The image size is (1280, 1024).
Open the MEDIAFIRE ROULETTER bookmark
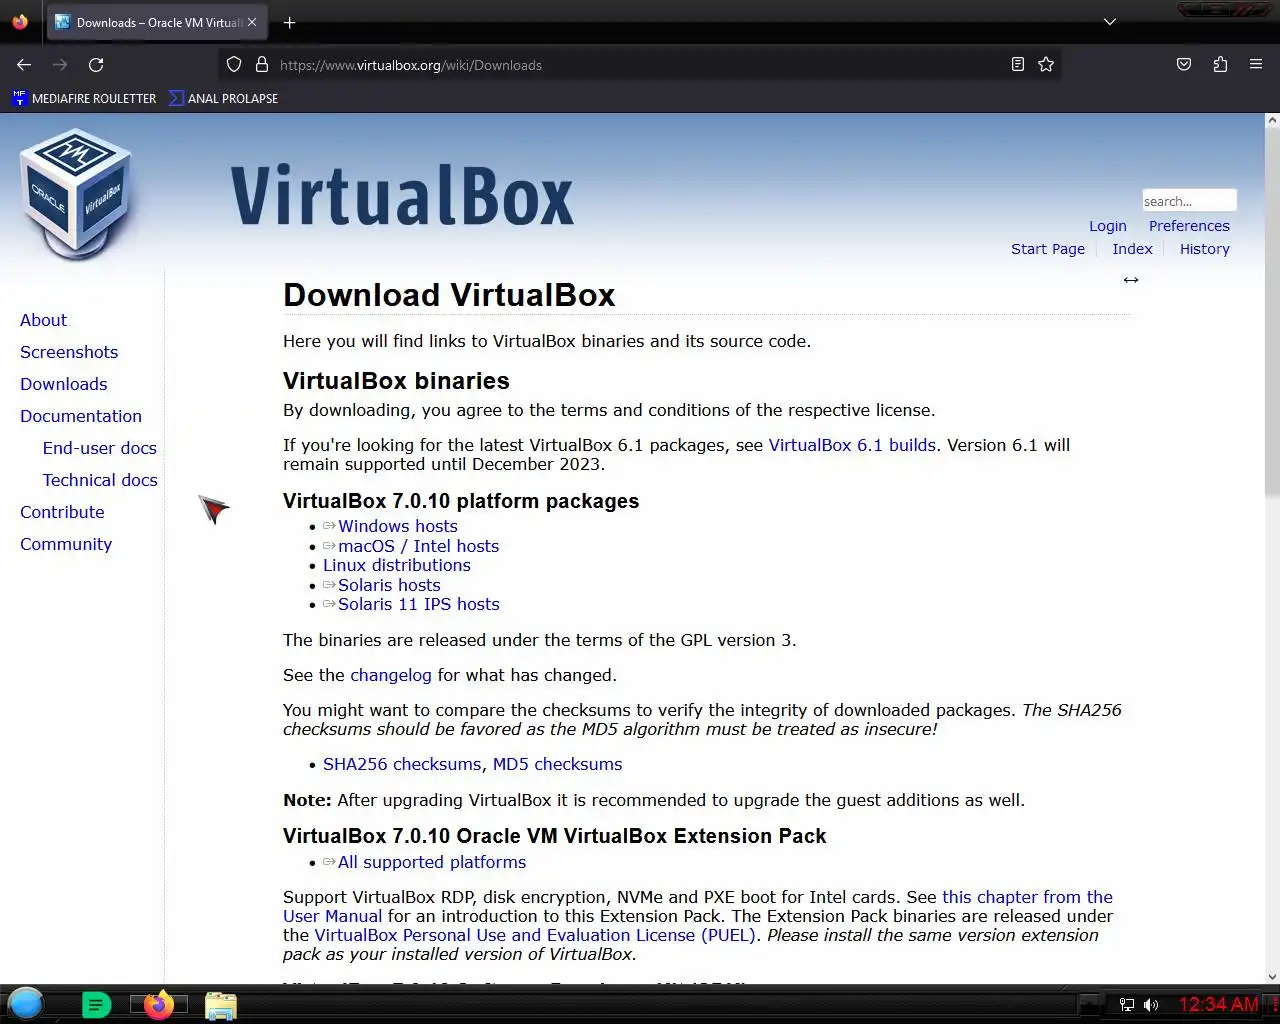click(84, 98)
